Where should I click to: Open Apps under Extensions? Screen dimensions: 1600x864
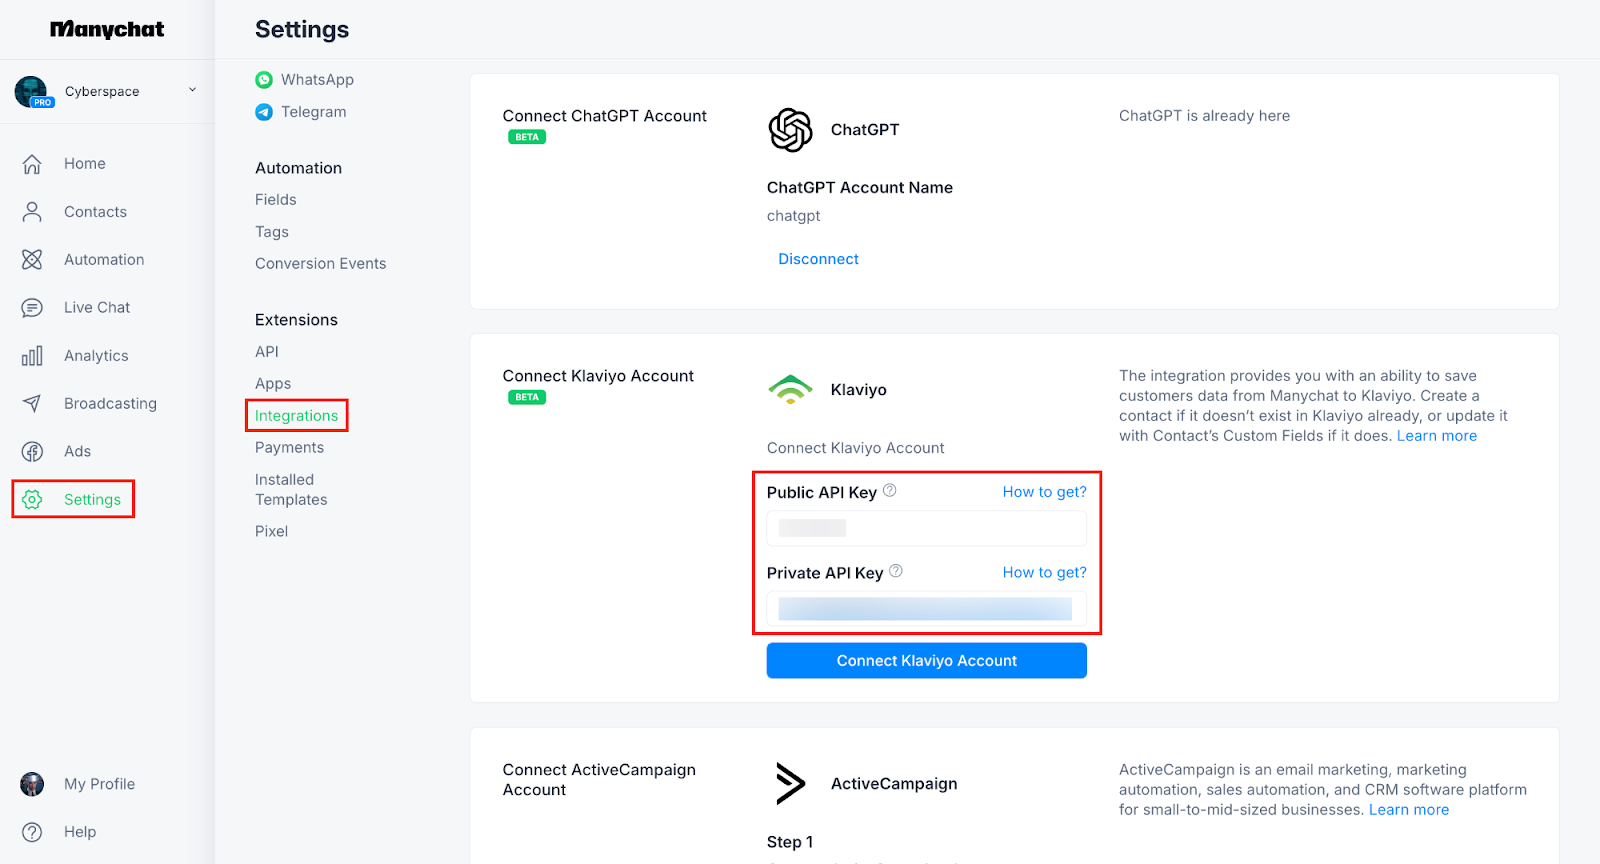273,384
